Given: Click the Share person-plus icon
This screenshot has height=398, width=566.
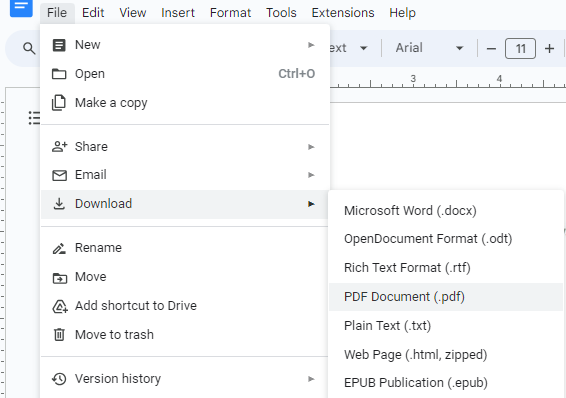Looking at the screenshot, I should (60, 146).
